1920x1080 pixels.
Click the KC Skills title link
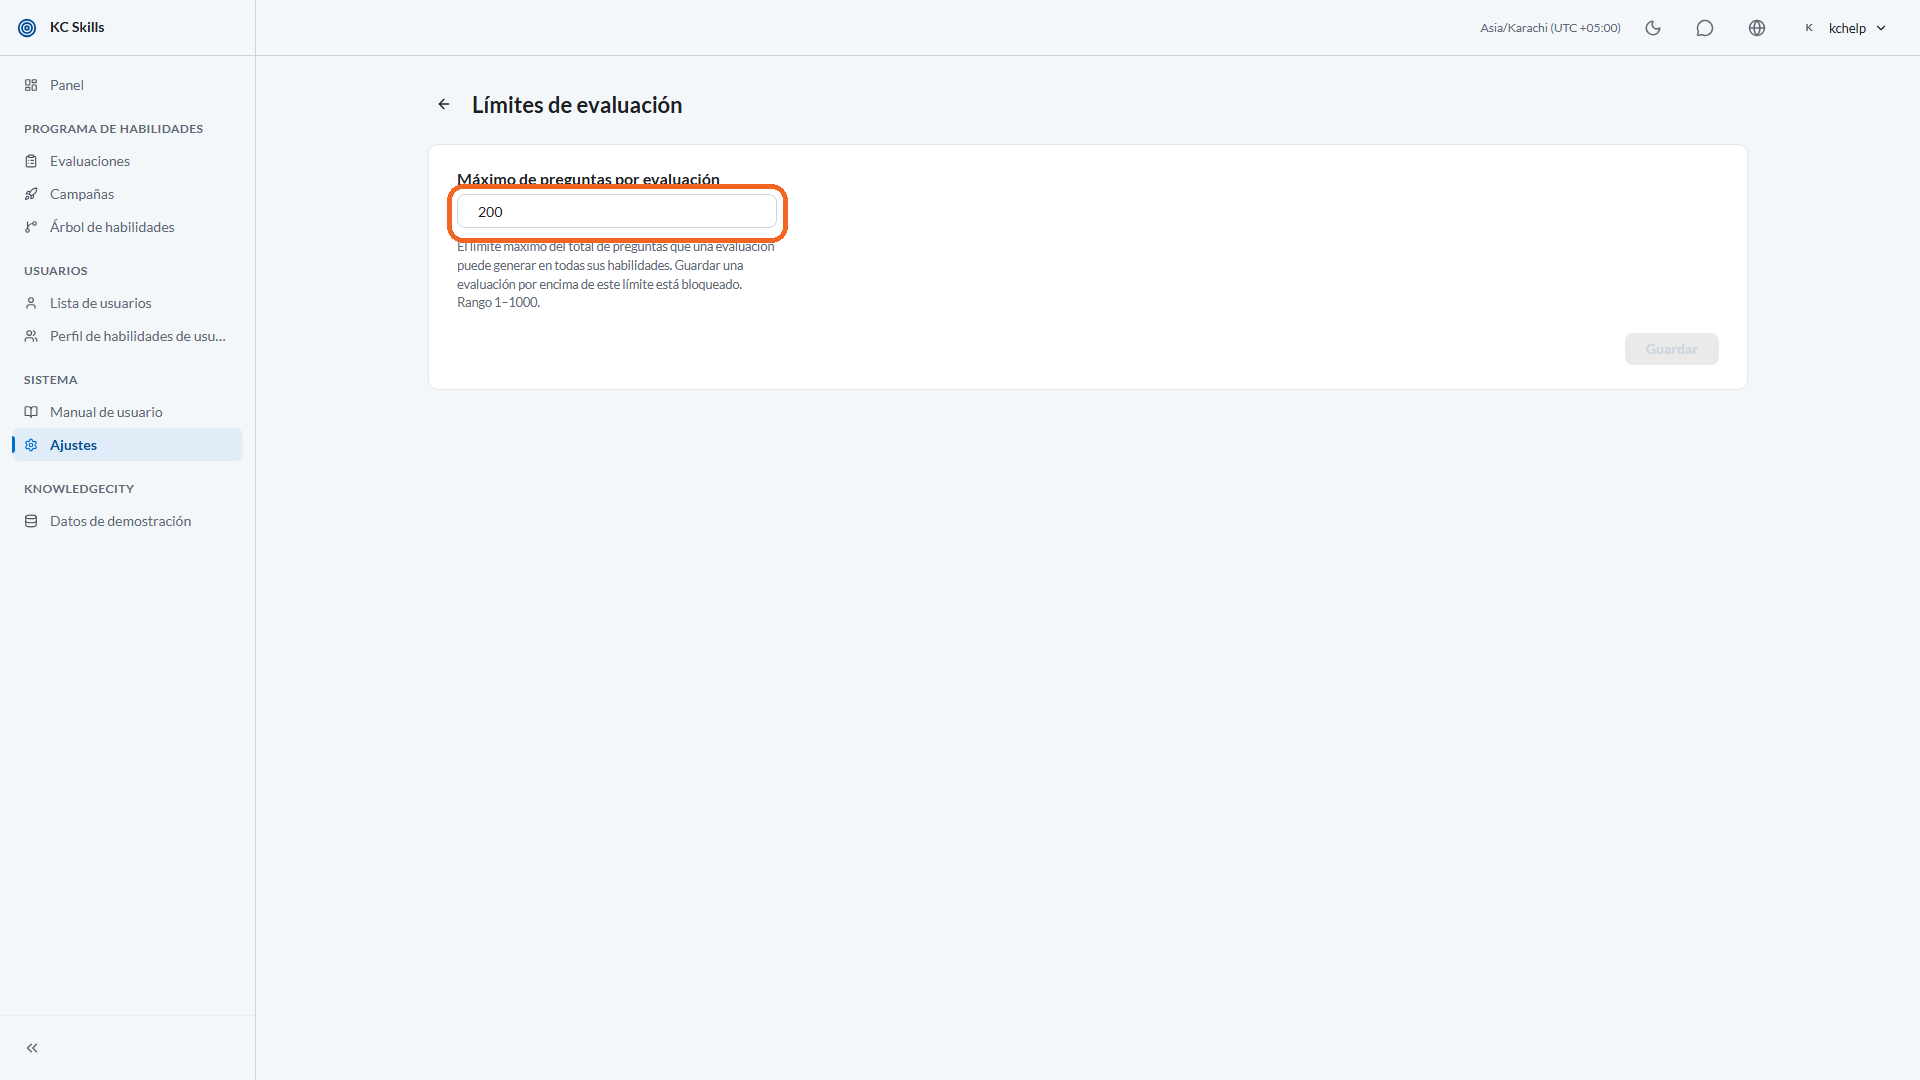(77, 28)
